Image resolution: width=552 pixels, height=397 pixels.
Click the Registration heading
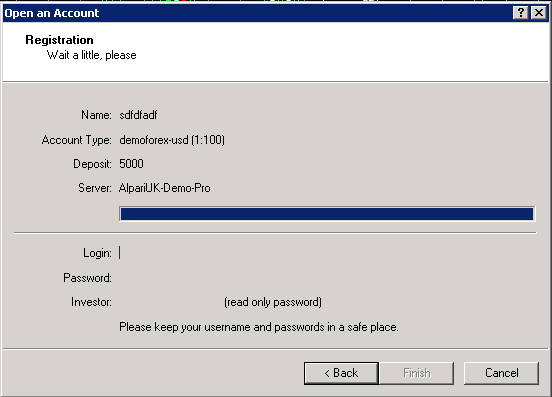(x=59, y=40)
